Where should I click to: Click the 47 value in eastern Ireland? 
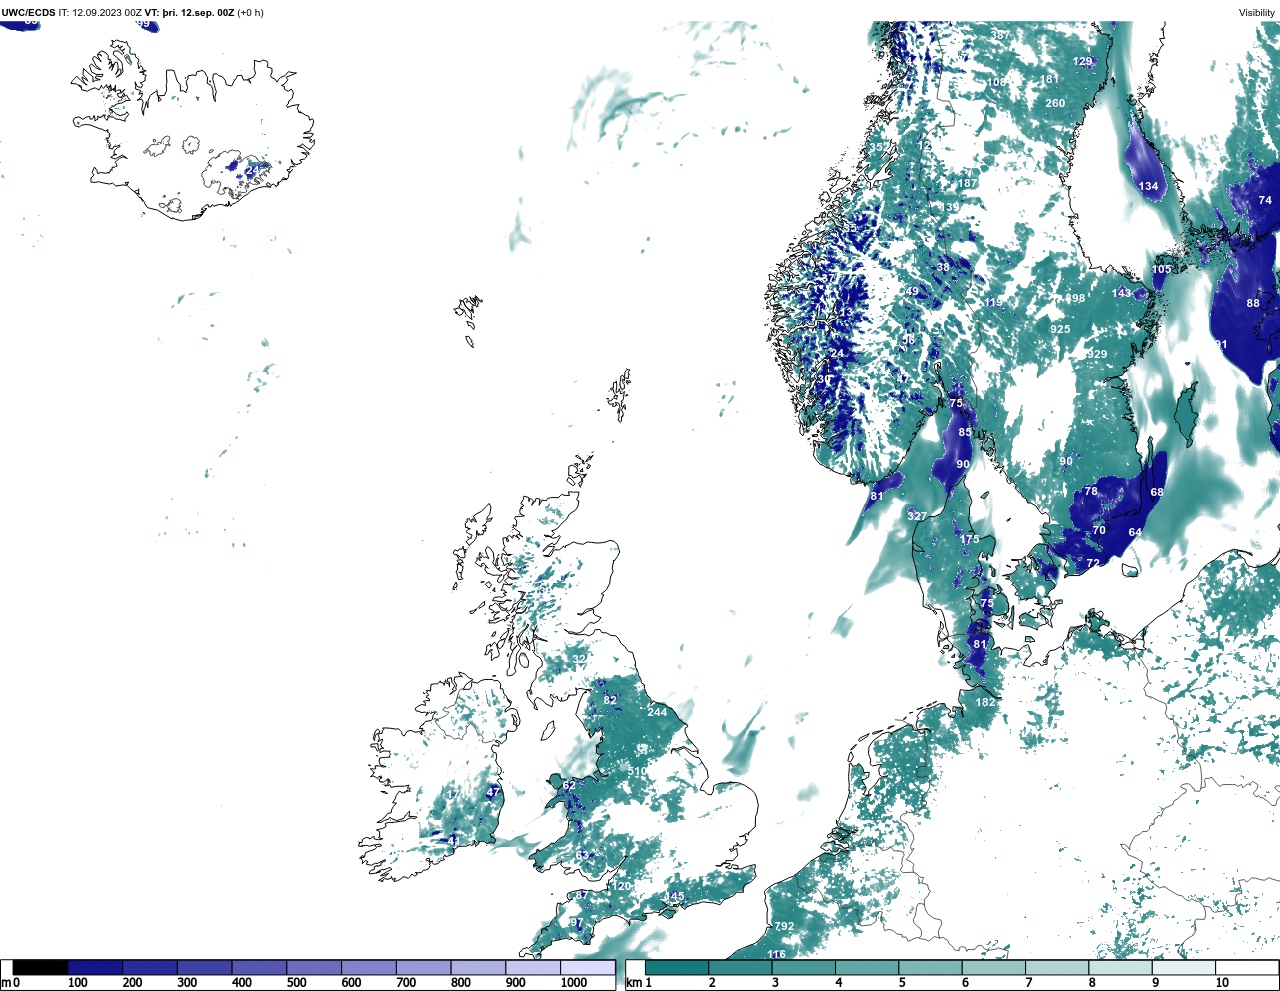(492, 792)
